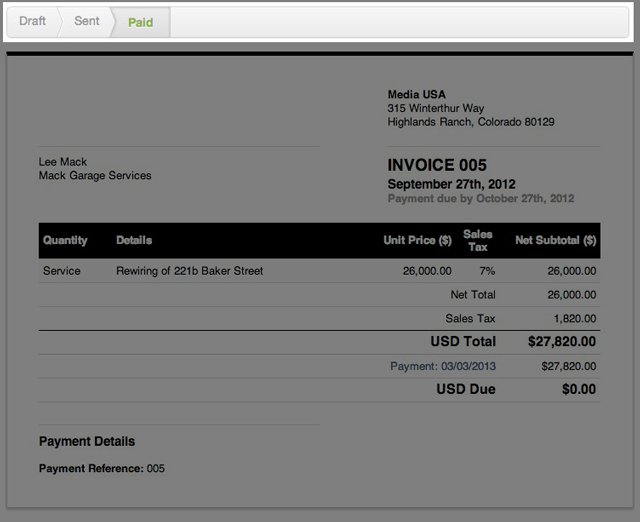Open the Payment: 03/03/2013 link
This screenshot has height=522, width=640.
(x=442, y=366)
